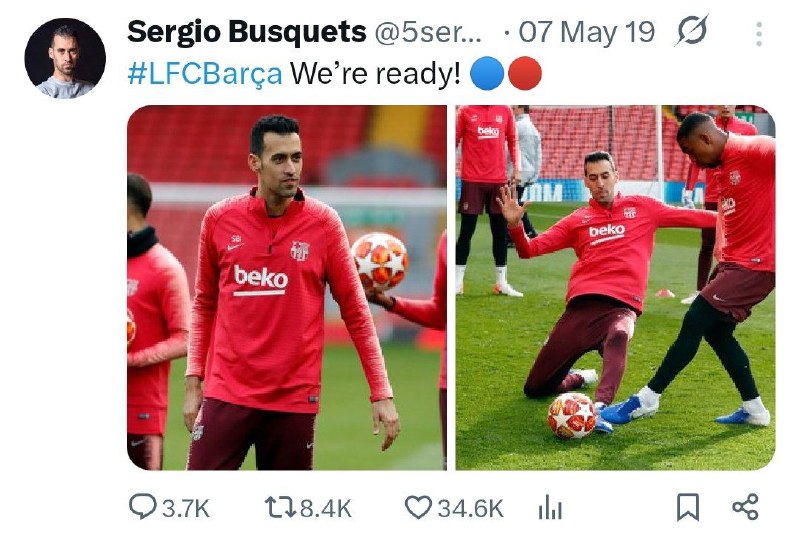Open the three-dot more options menu
Viewport: 800px width, 538px height.
759,34
